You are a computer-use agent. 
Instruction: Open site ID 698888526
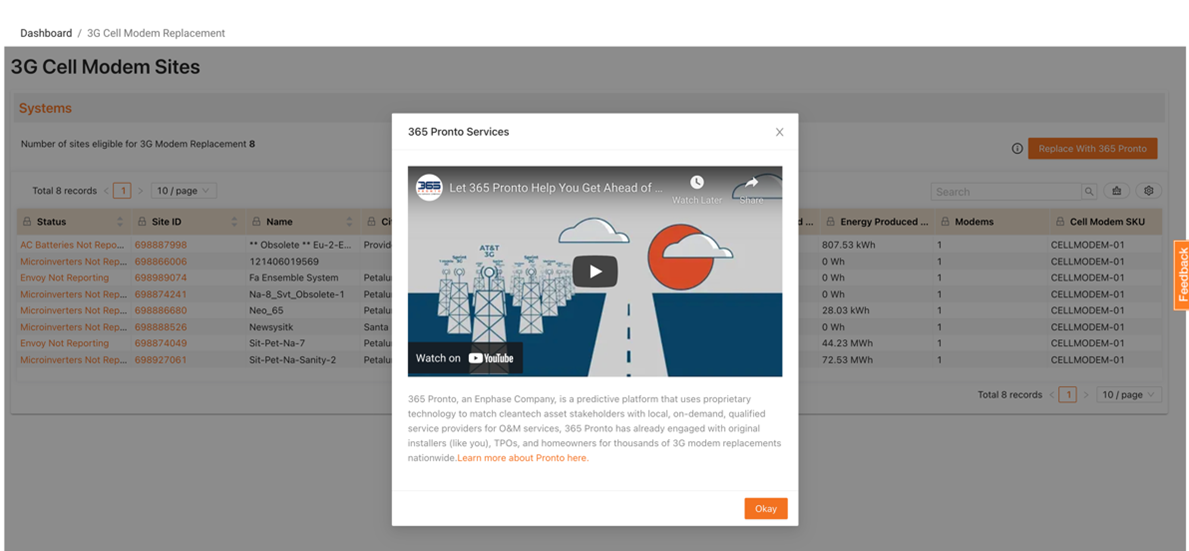click(x=161, y=327)
